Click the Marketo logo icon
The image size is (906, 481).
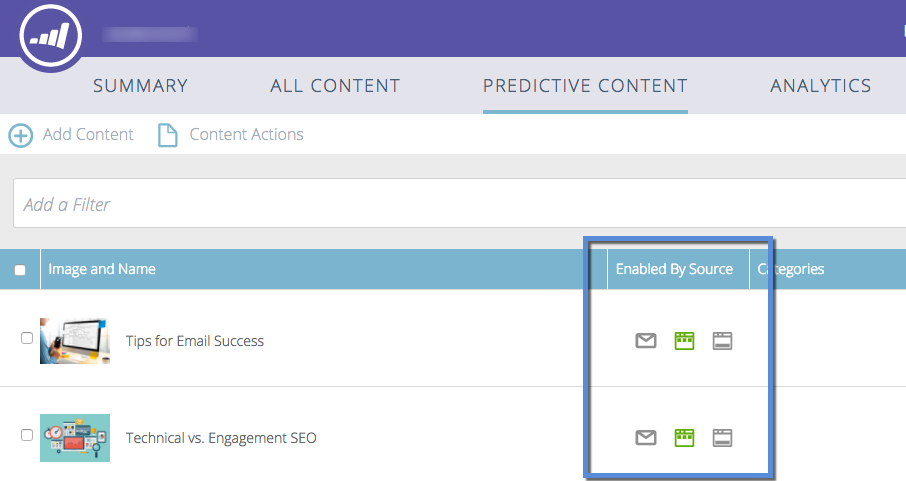tap(50, 37)
